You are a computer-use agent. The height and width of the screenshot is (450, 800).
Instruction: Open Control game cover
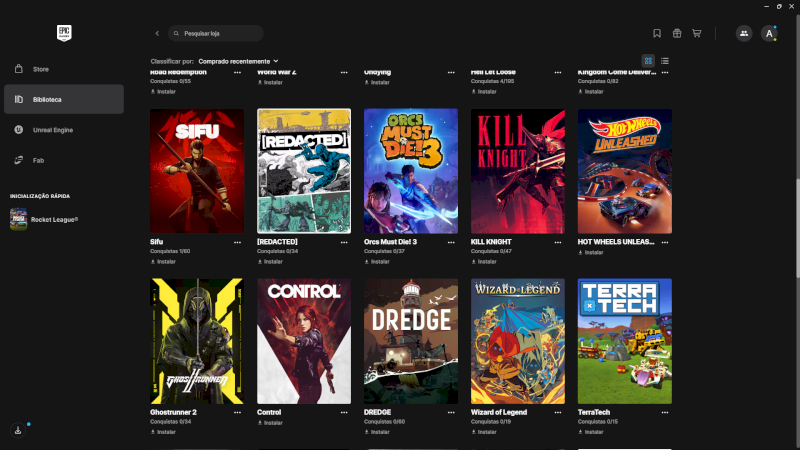point(304,341)
